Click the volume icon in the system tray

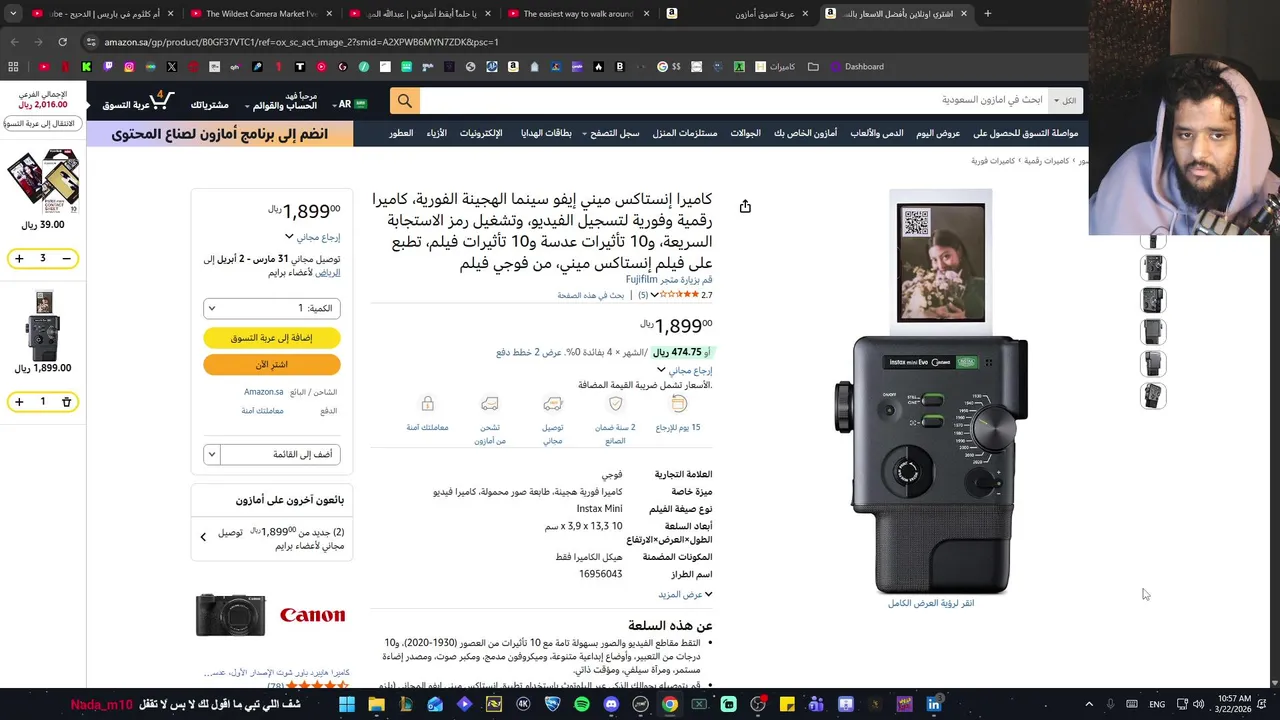(x=1198, y=704)
